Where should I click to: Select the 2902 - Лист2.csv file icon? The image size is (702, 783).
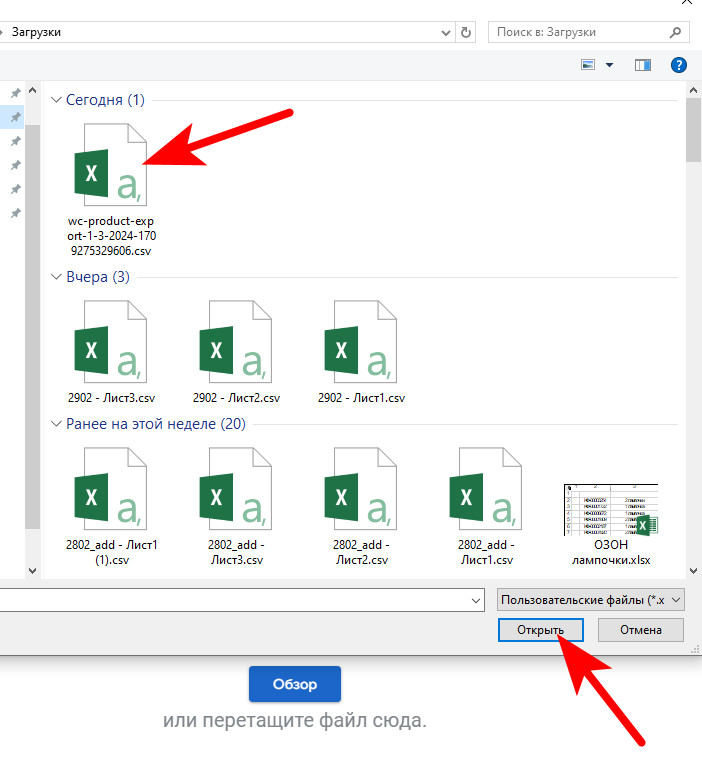click(x=236, y=342)
